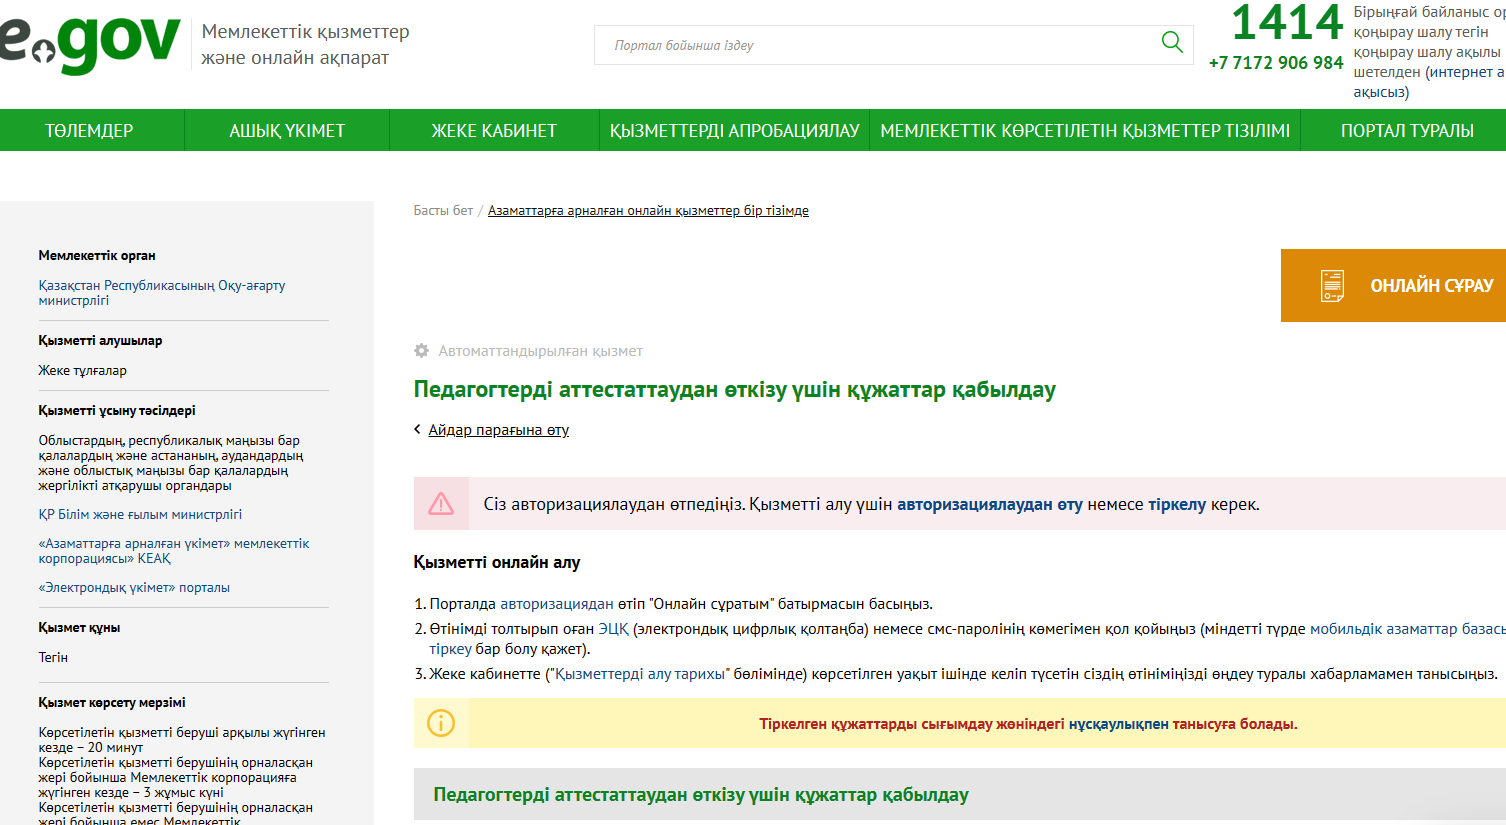1506x825 pixels.
Task: Go to ЖЕКЕ КАБИНЕТ
Action: pyautogui.click(x=494, y=131)
